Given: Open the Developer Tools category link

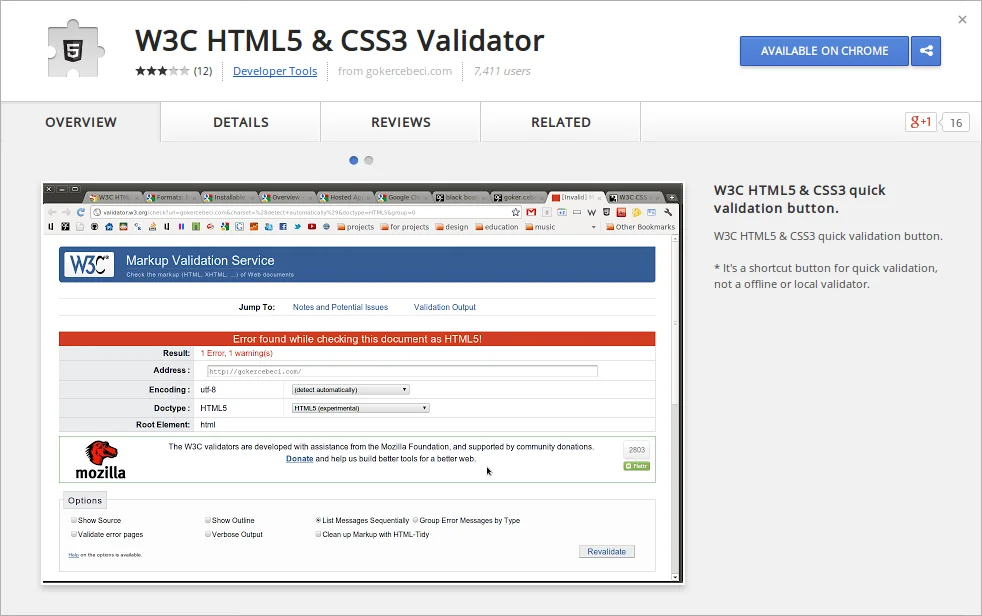Looking at the screenshot, I should click(275, 71).
